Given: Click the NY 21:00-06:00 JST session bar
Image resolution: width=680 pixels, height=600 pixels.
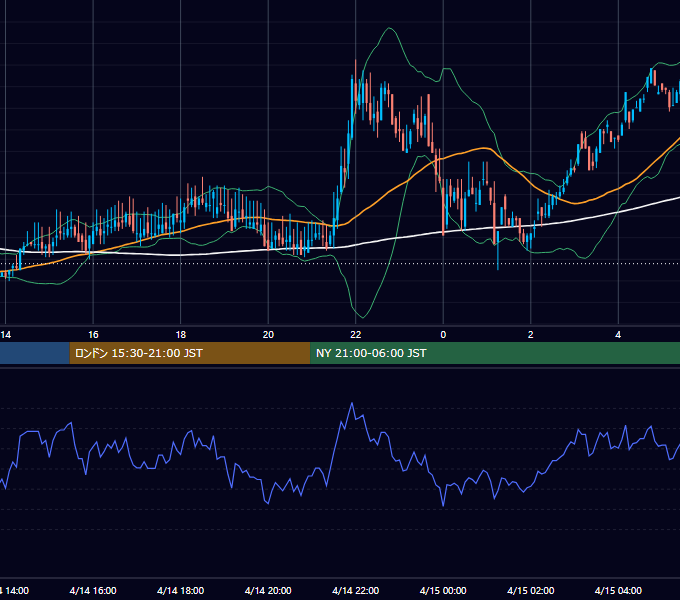Looking at the screenshot, I should tap(495, 353).
